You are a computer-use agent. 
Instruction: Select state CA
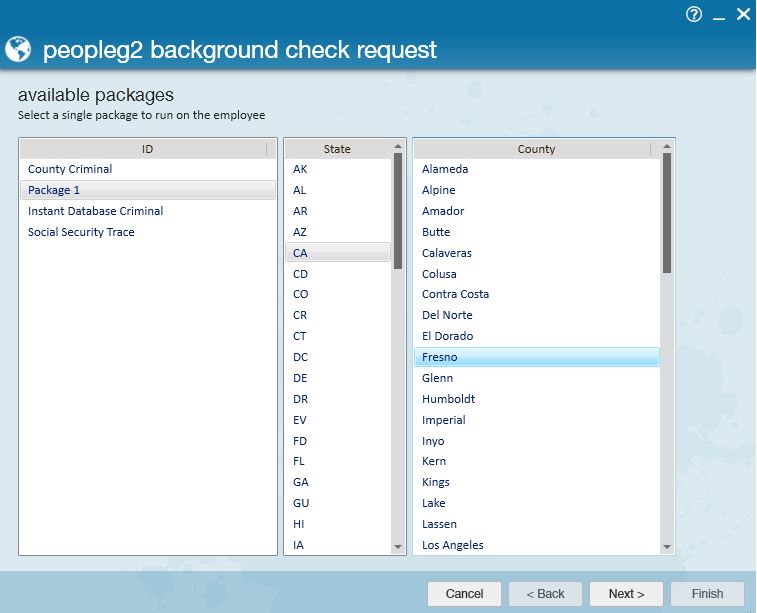337,253
